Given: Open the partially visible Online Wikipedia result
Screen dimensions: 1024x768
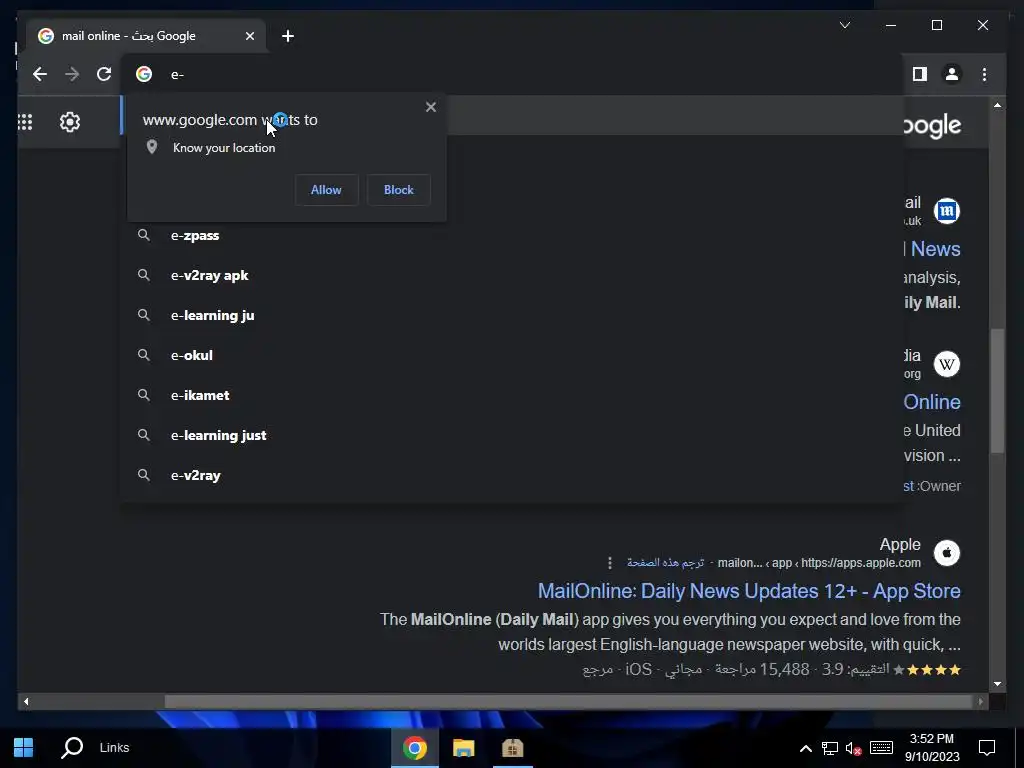Looking at the screenshot, I should pos(932,402).
